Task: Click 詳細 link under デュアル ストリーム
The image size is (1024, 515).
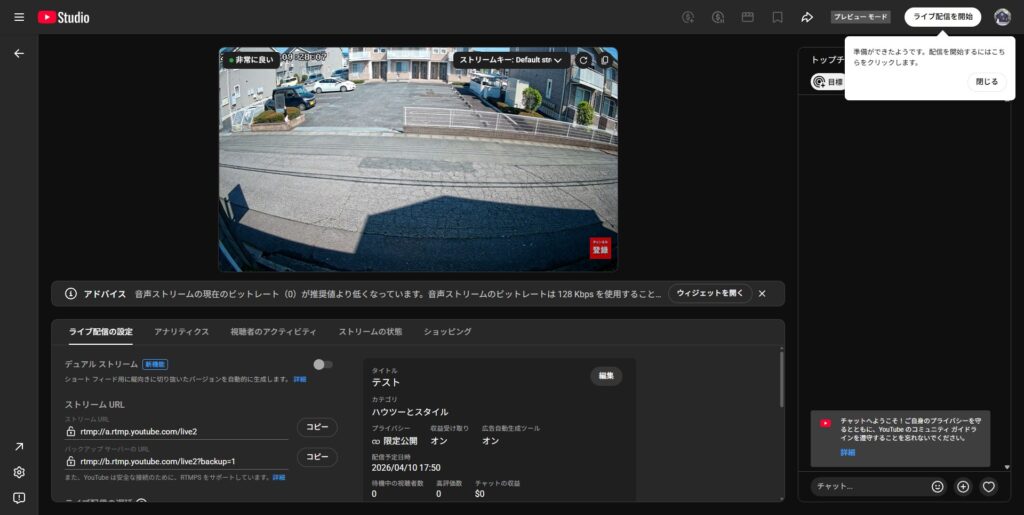Action: (x=300, y=379)
